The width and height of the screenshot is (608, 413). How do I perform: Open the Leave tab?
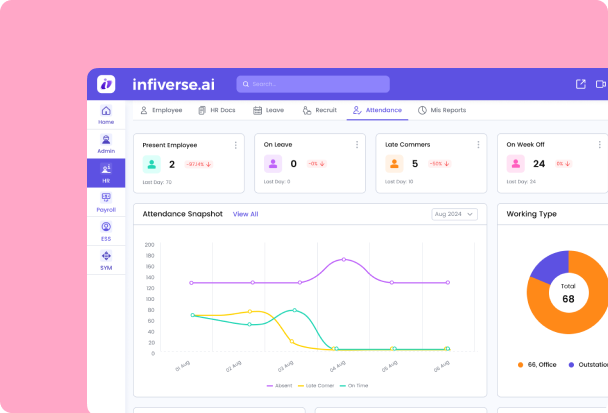[268, 110]
